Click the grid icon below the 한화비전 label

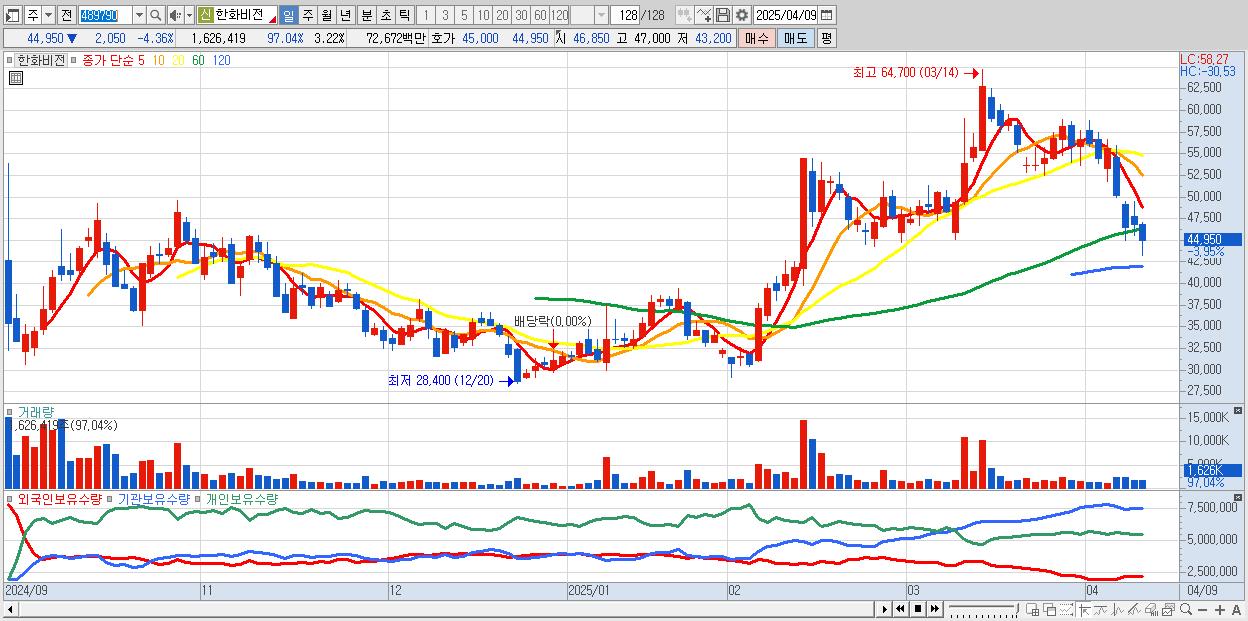(x=15, y=78)
